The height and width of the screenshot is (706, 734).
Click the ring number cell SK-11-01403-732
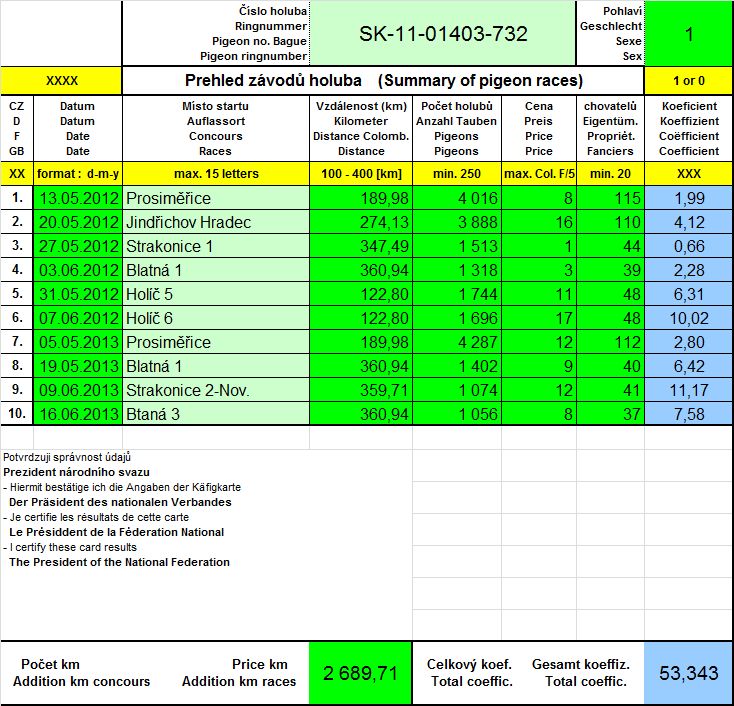(443, 34)
